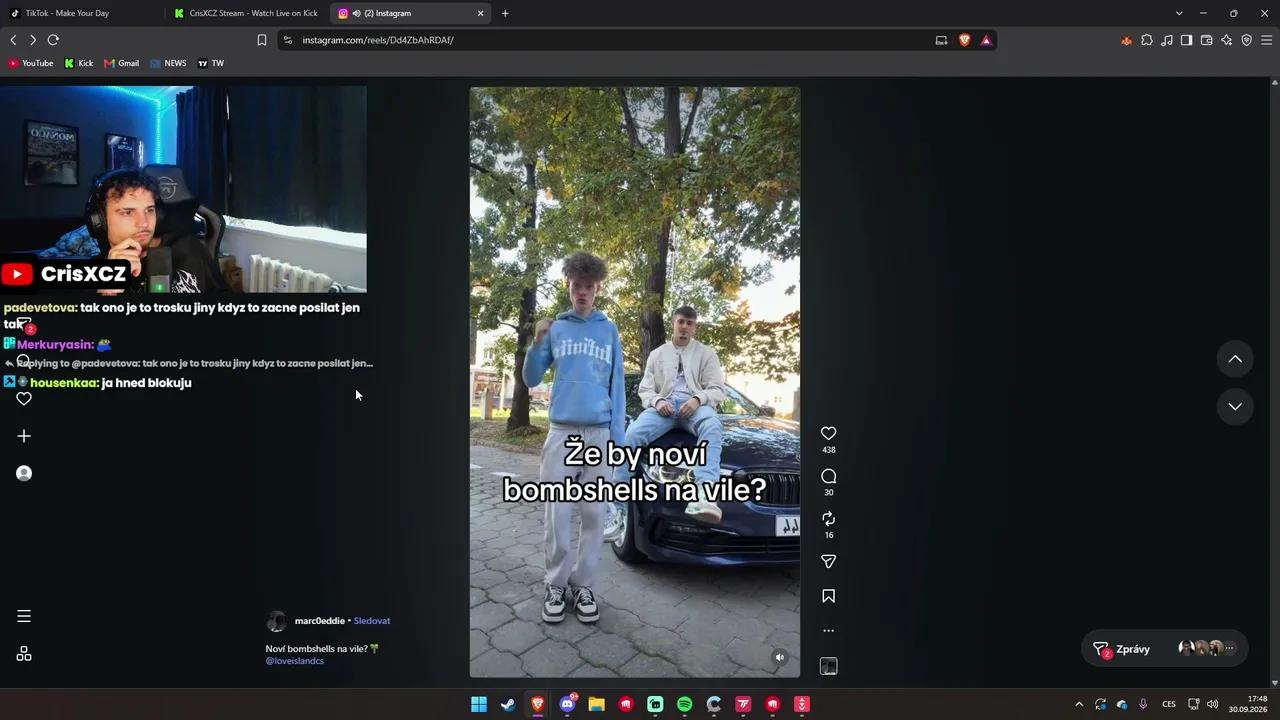Screen dimensions: 1280x720
Task: Open the @loveislandcs mention link
Action: (295, 661)
